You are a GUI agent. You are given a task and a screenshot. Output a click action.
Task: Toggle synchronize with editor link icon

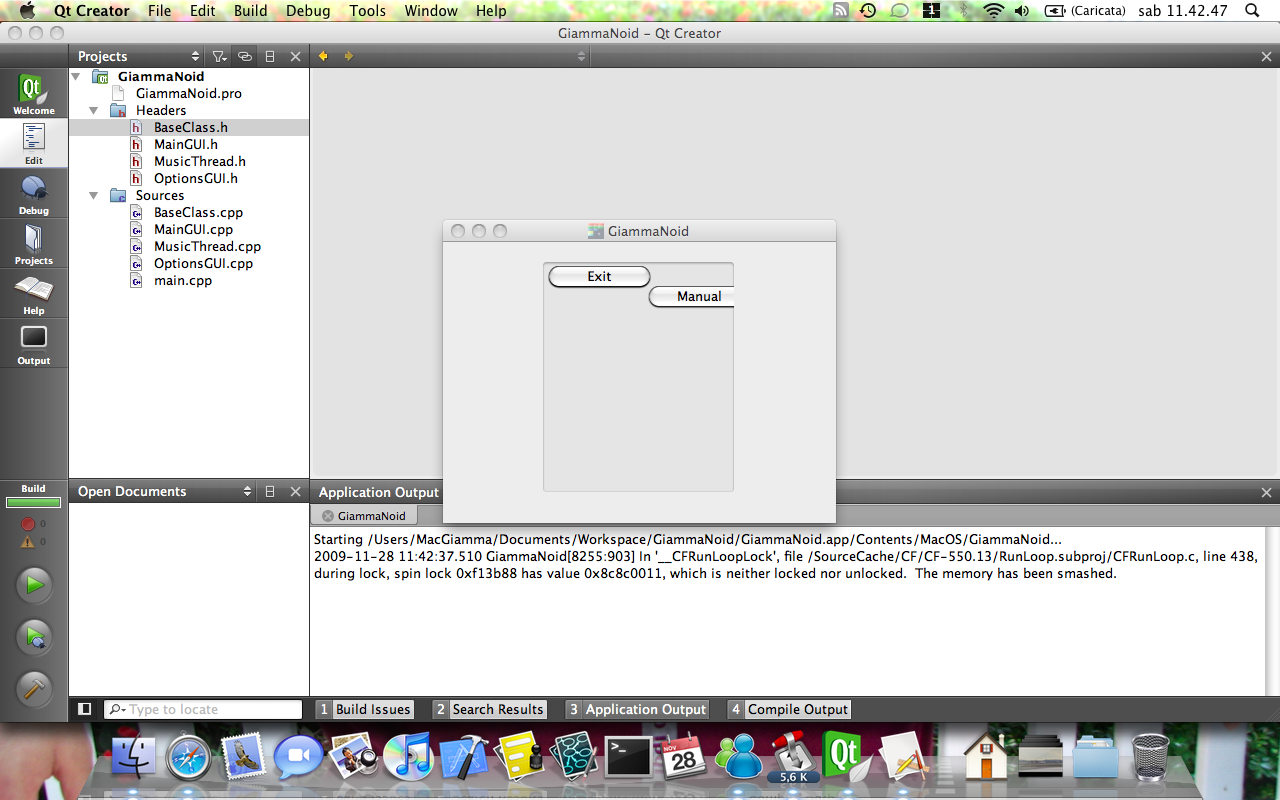(244, 57)
